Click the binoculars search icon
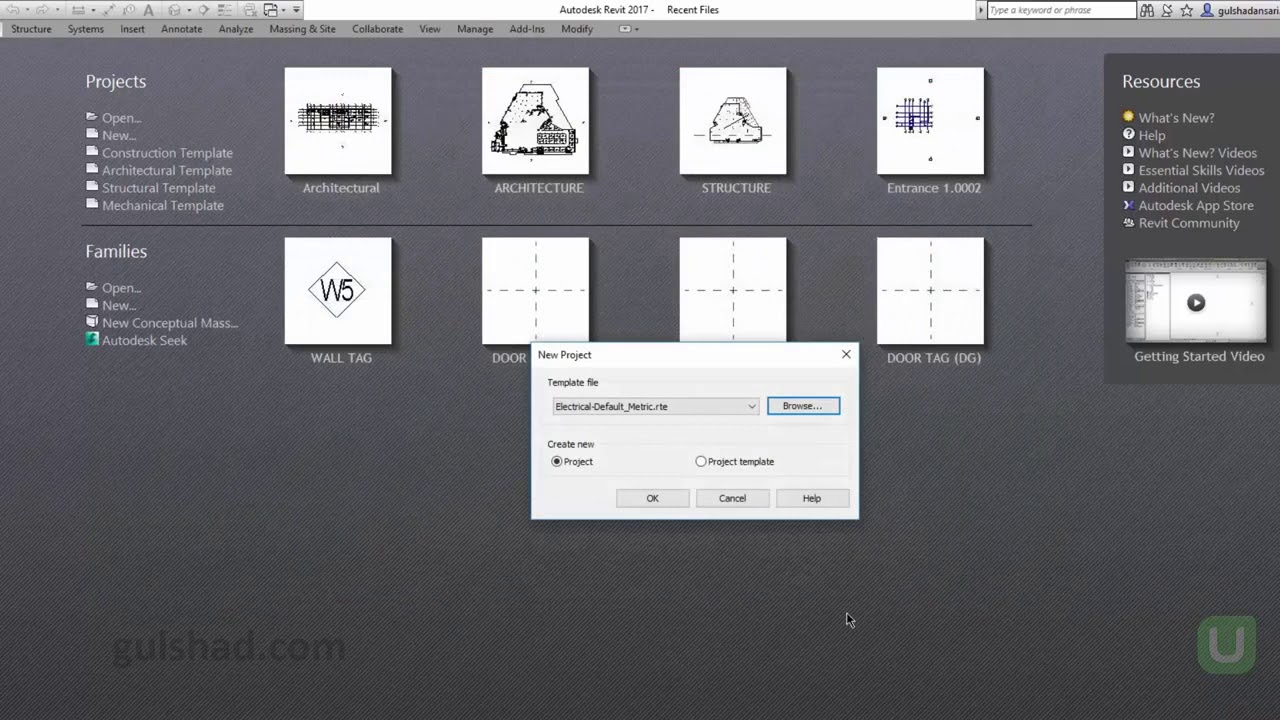The image size is (1280, 720). point(1147,10)
